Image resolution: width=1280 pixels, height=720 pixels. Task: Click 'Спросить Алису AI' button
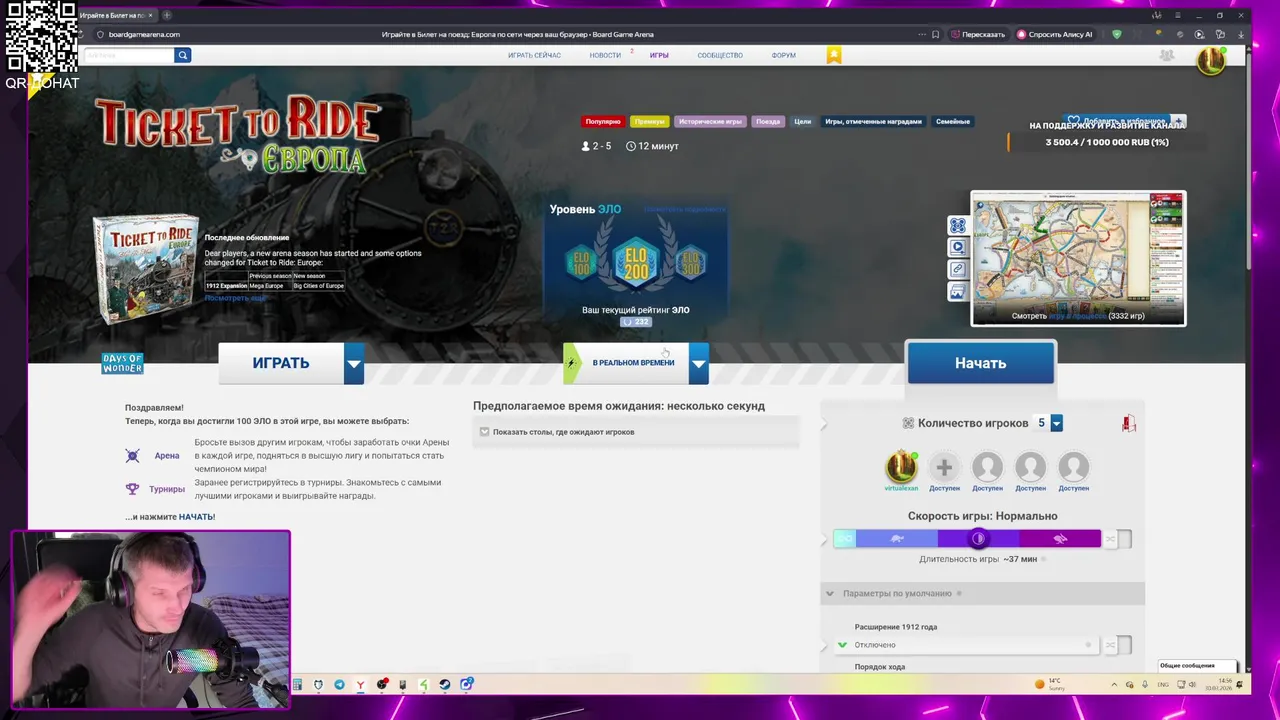click(1055, 34)
